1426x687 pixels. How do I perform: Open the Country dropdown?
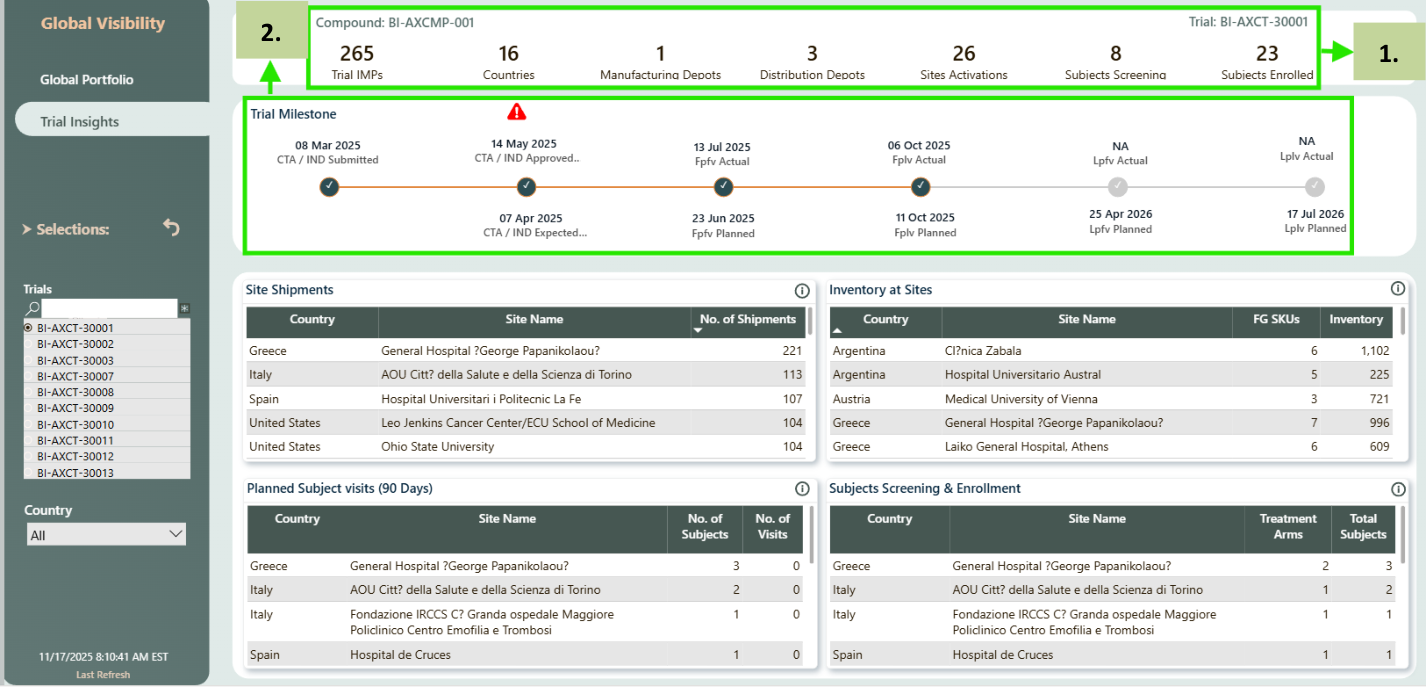click(x=105, y=535)
